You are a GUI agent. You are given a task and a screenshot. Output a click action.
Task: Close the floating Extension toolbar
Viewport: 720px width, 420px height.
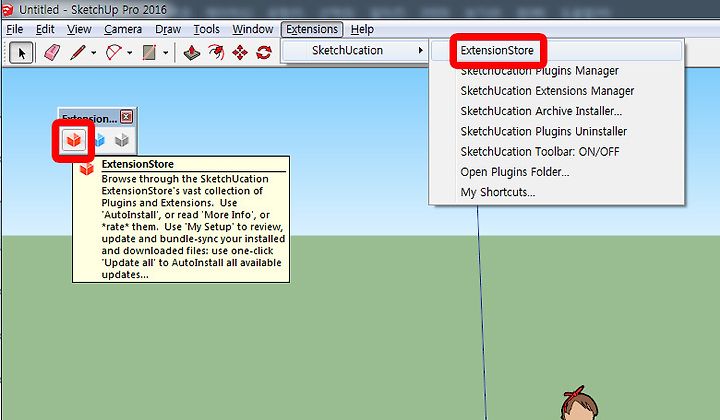pyautogui.click(x=126, y=117)
